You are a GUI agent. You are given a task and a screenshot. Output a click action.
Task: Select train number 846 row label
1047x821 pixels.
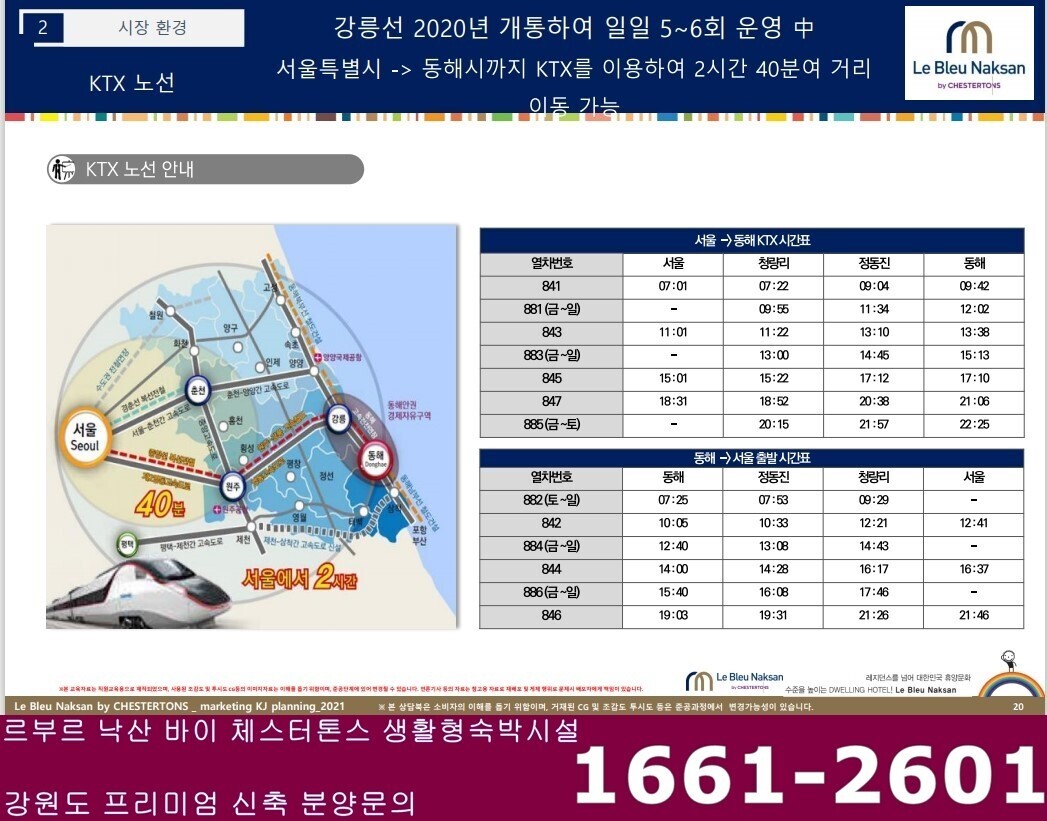[552, 615]
